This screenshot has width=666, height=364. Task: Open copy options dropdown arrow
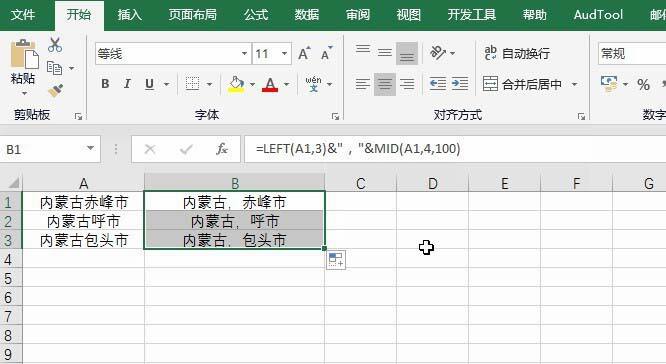click(x=71, y=68)
